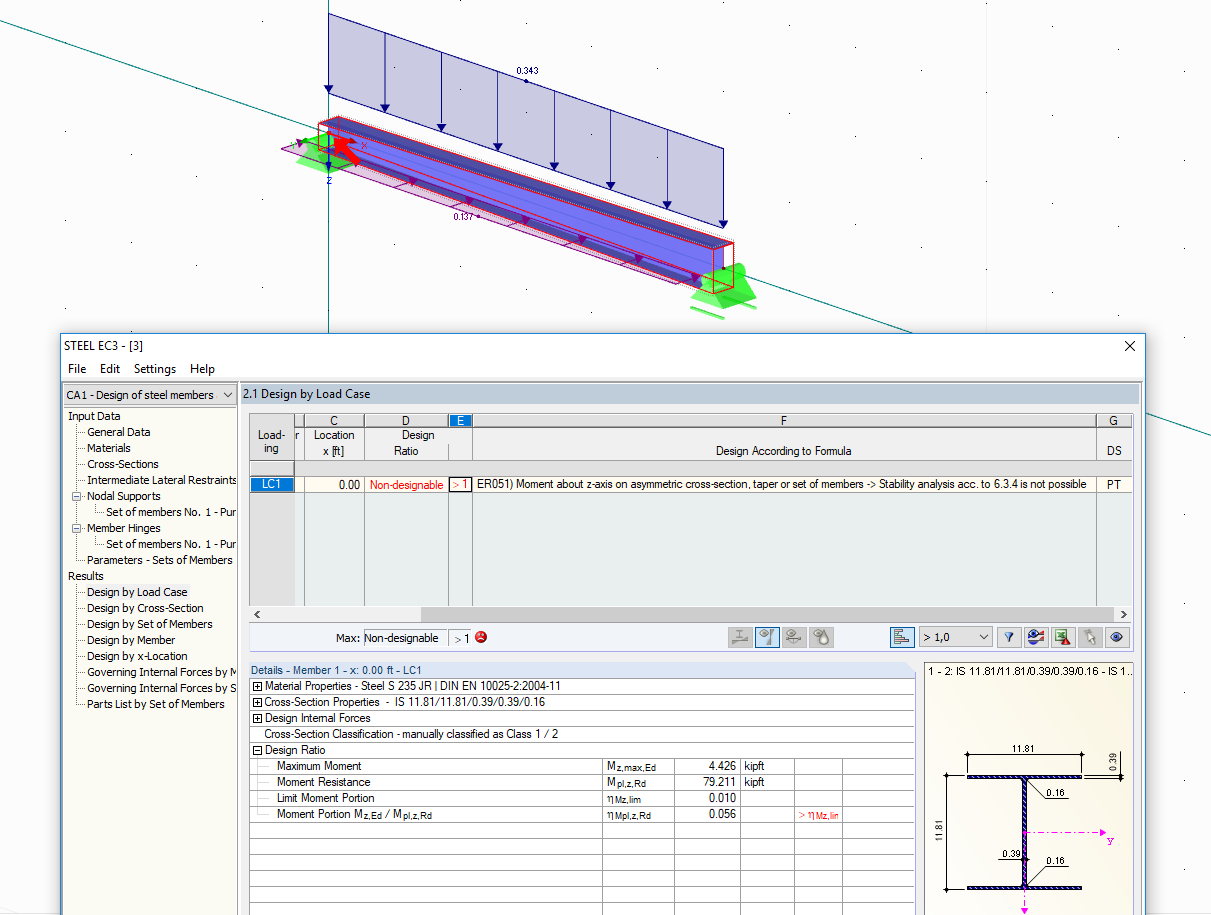
Task: Click the show cross-section result diagram icon
Action: [x=739, y=637]
